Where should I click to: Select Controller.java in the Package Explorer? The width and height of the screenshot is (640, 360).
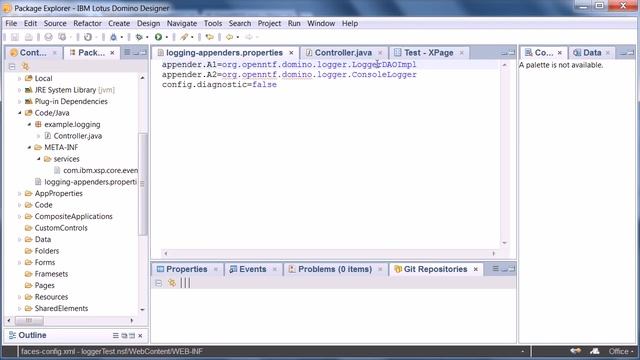click(x=78, y=136)
